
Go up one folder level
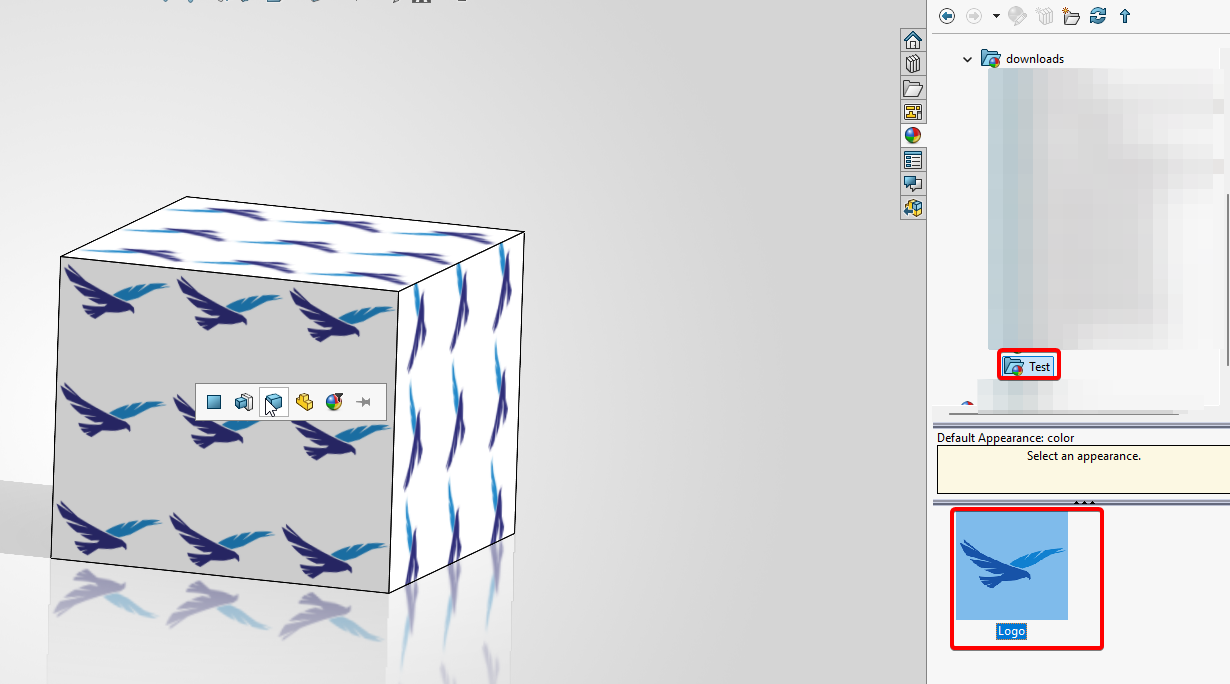click(1125, 16)
